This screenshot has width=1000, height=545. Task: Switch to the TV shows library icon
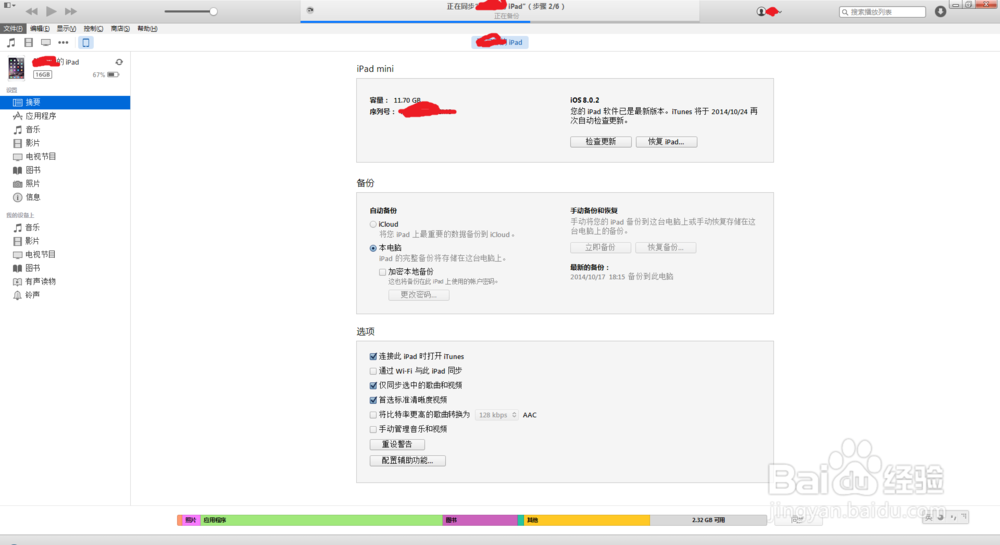(46, 43)
